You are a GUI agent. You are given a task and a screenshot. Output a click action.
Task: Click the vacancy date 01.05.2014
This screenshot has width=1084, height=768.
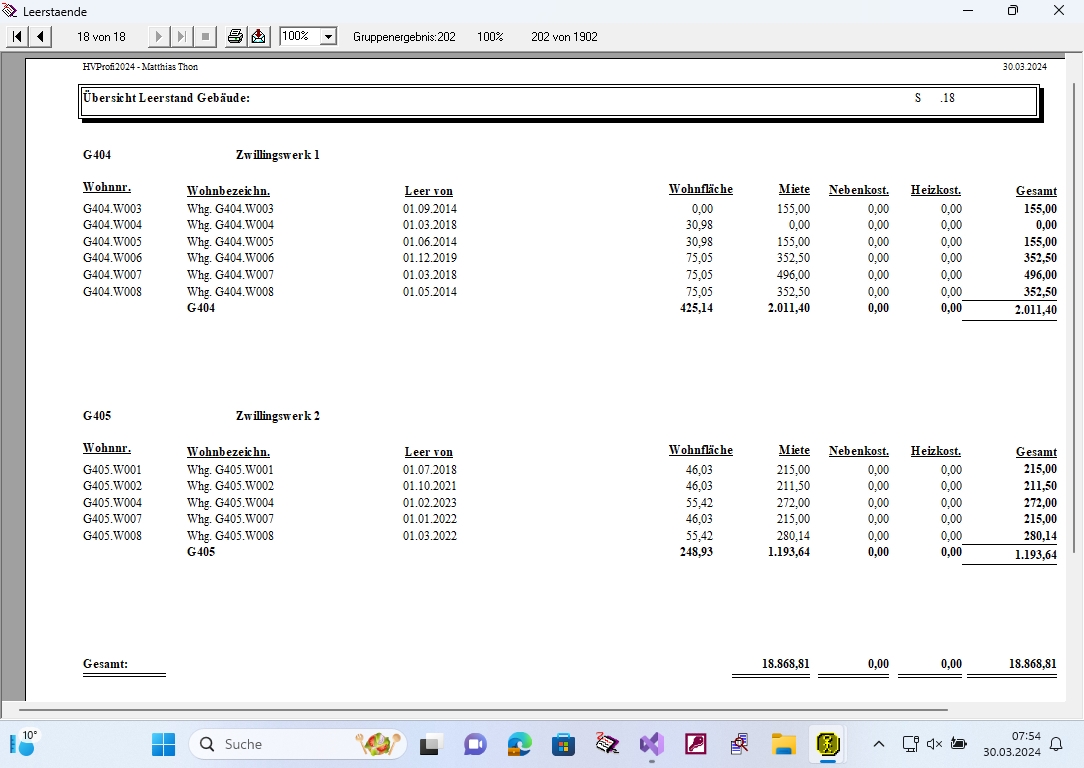(430, 292)
